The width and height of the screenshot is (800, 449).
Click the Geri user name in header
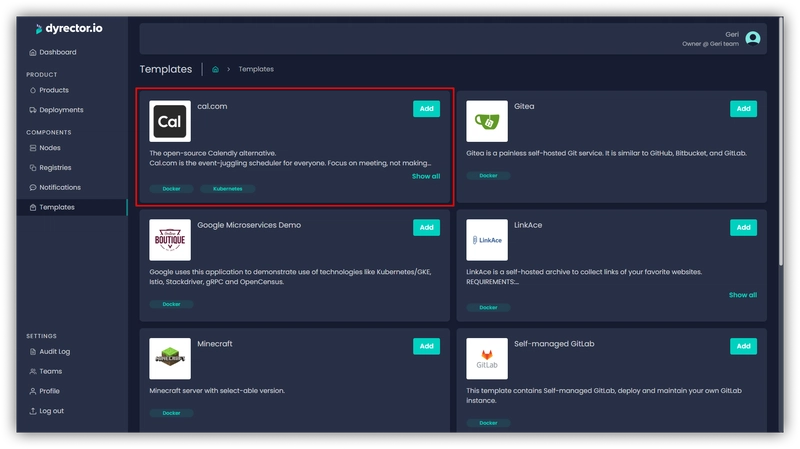click(x=732, y=34)
